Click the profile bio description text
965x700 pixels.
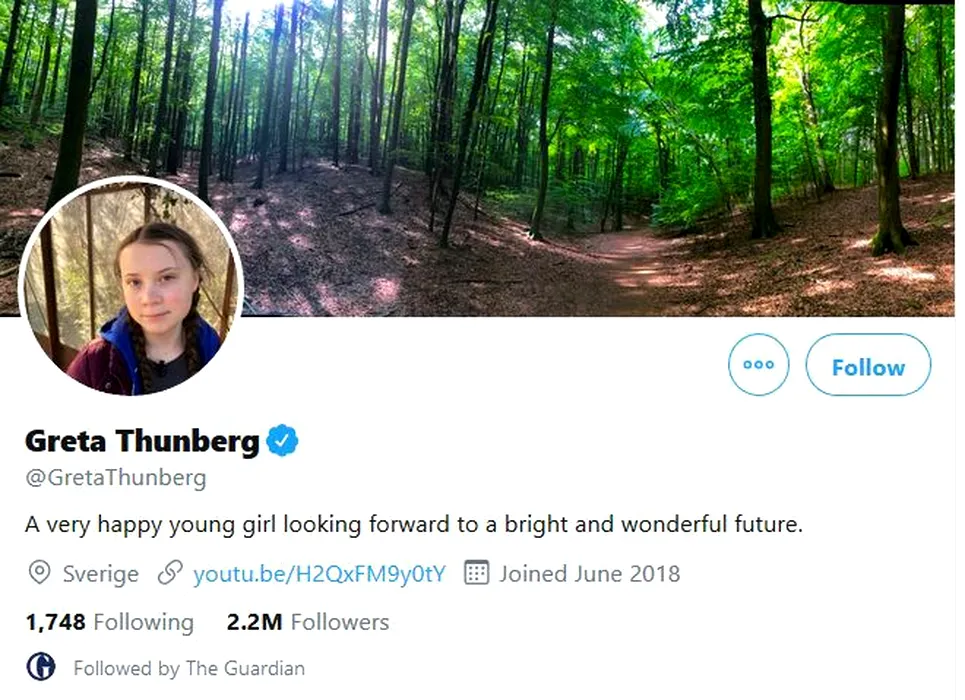click(x=414, y=524)
